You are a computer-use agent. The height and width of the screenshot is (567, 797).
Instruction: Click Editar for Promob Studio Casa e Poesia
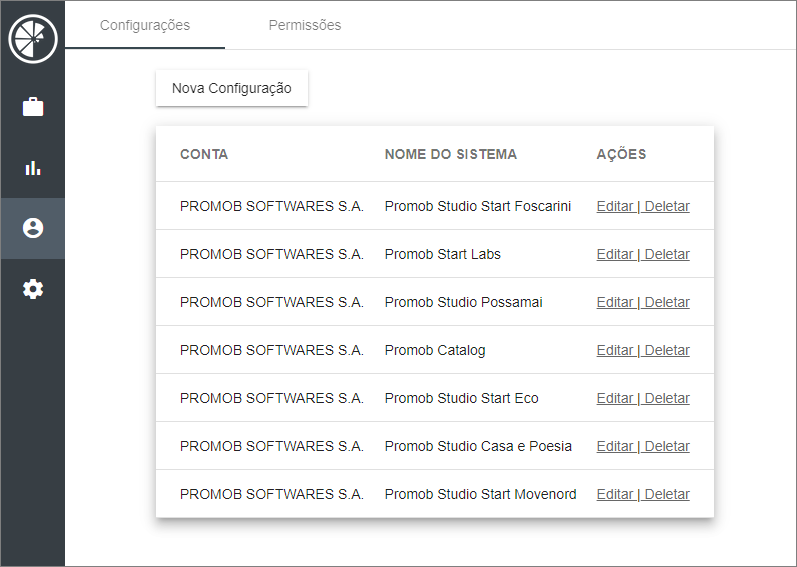coord(615,446)
